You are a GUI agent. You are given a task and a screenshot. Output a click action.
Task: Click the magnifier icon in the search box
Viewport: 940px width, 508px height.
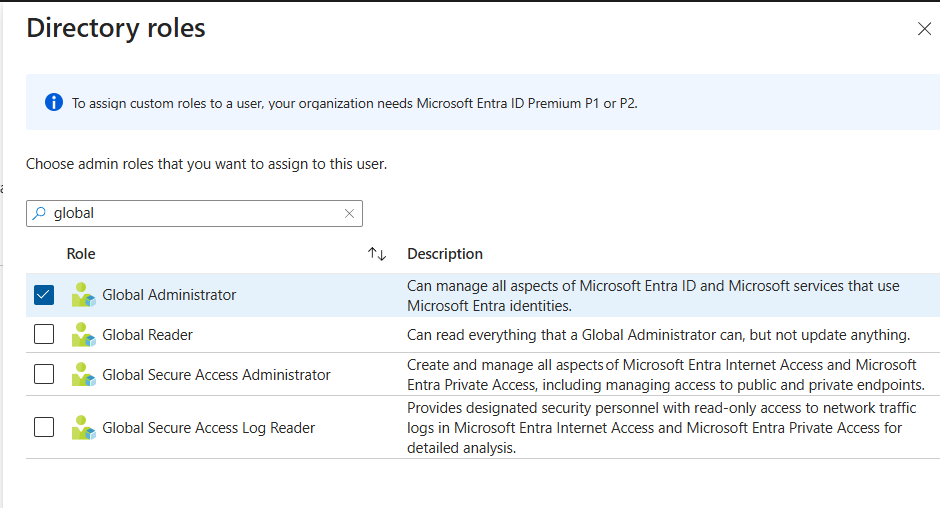point(39,213)
